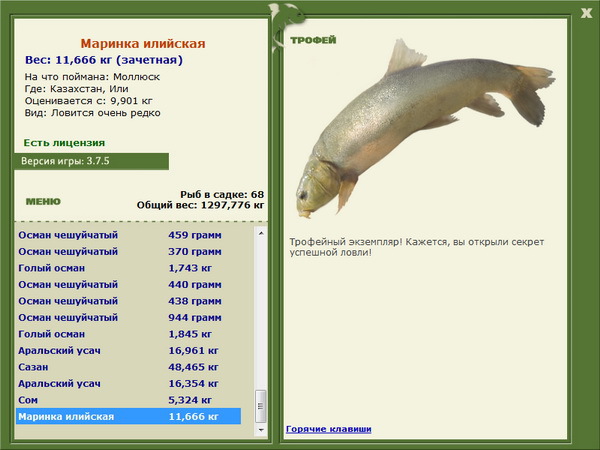
Task: Click the scroll down arrow of fish list
Action: [x=261, y=430]
